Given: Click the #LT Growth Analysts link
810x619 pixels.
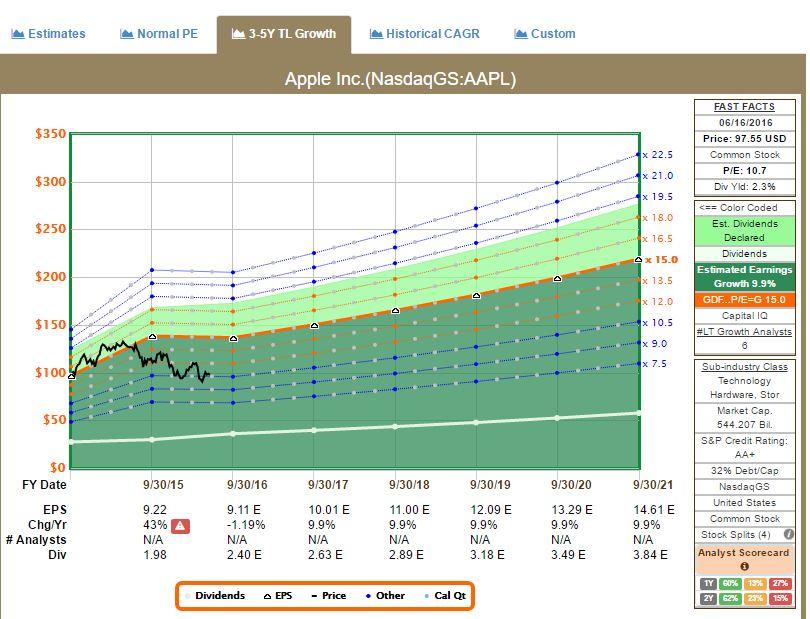Looking at the screenshot, I should click(744, 332).
